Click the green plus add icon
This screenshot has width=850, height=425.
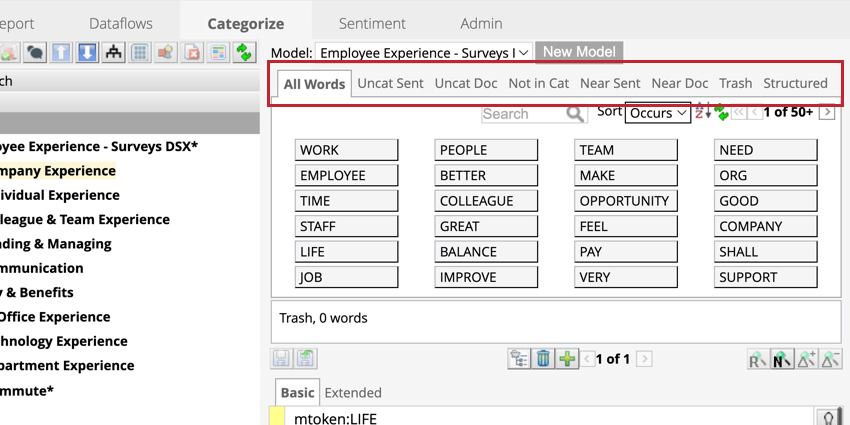point(567,359)
